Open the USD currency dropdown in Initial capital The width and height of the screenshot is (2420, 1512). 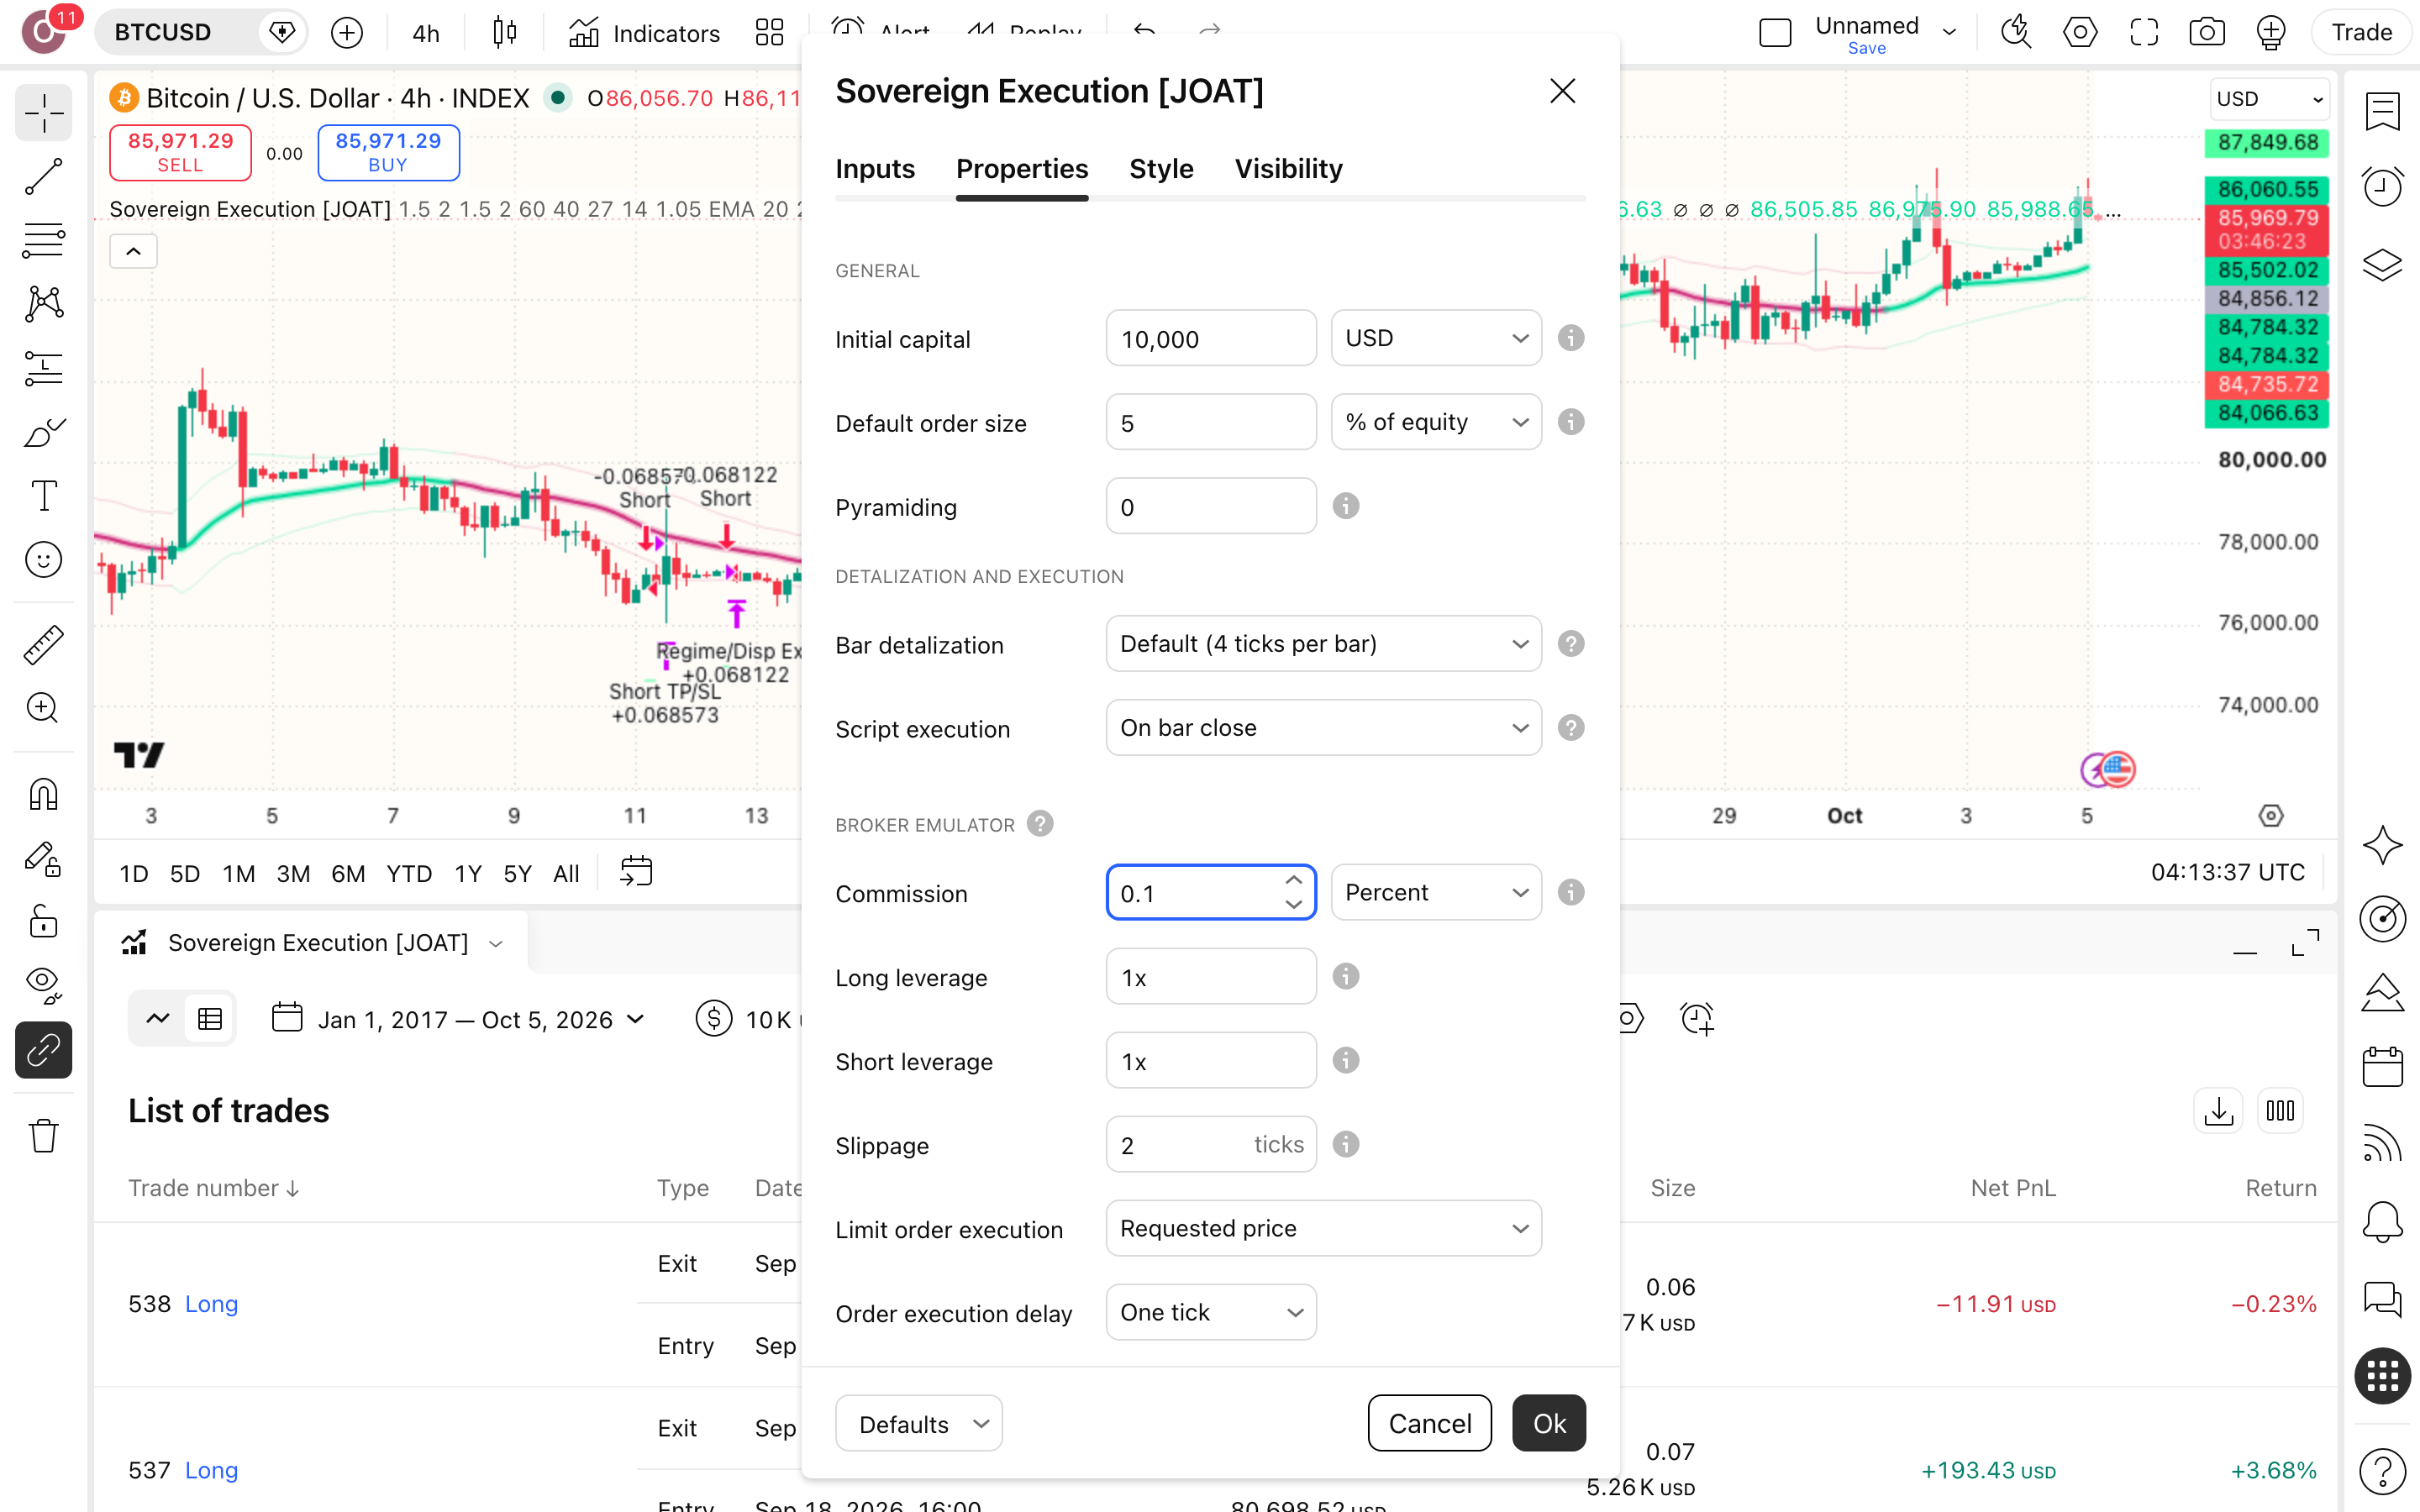click(x=1436, y=338)
